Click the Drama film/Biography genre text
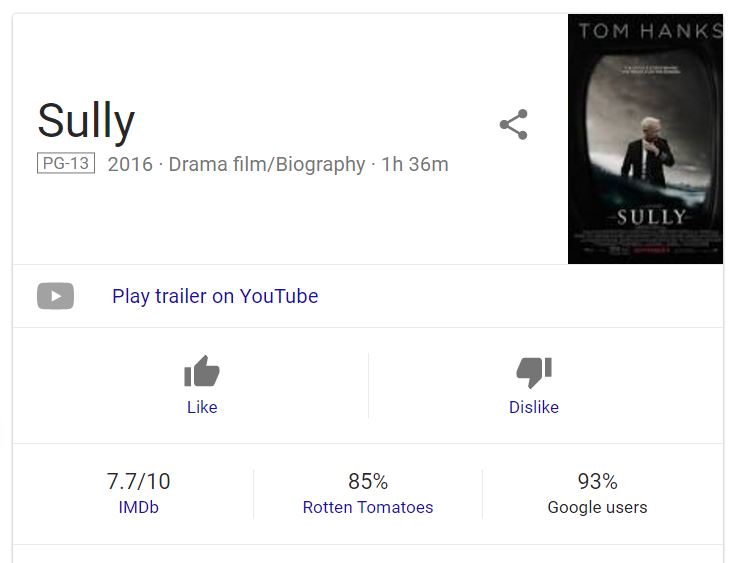This screenshot has height=563, width=739. click(267, 164)
